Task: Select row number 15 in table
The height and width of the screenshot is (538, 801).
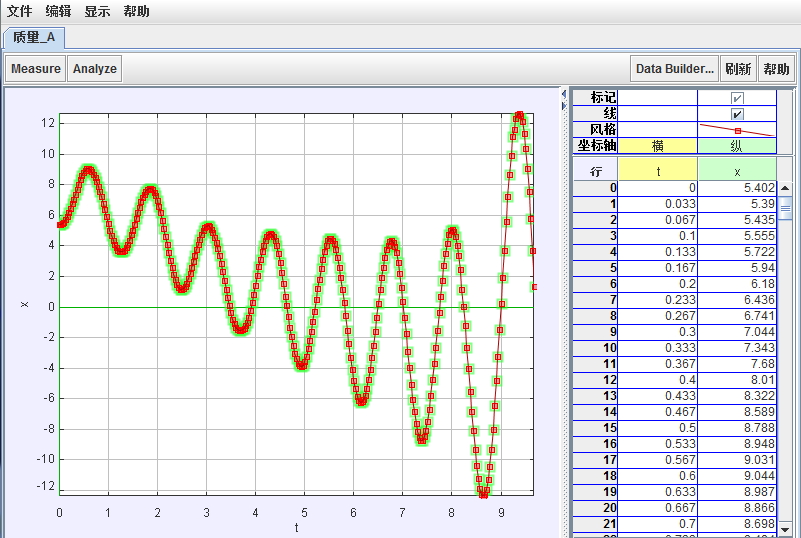Action: click(596, 428)
